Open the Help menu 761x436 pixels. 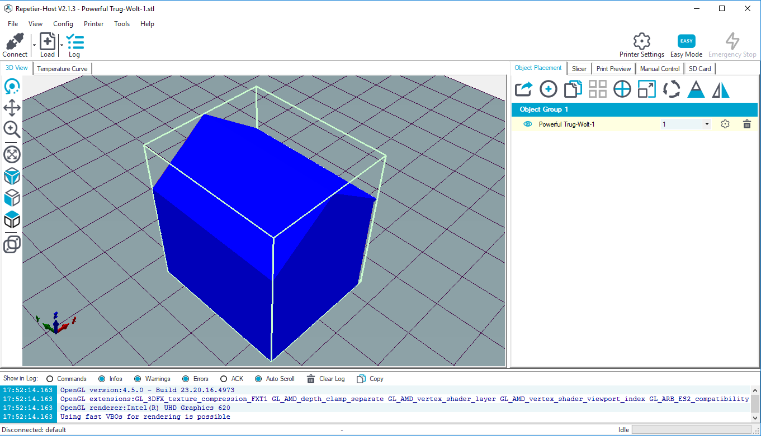(x=147, y=23)
